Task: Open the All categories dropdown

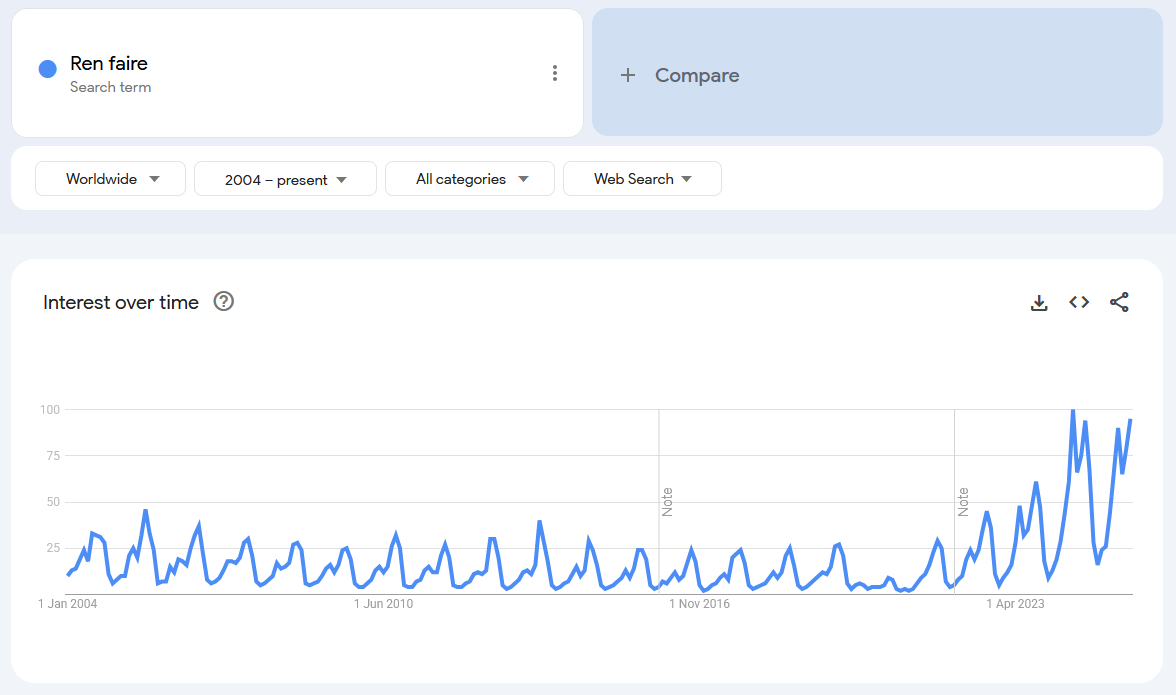Action: 470,178
